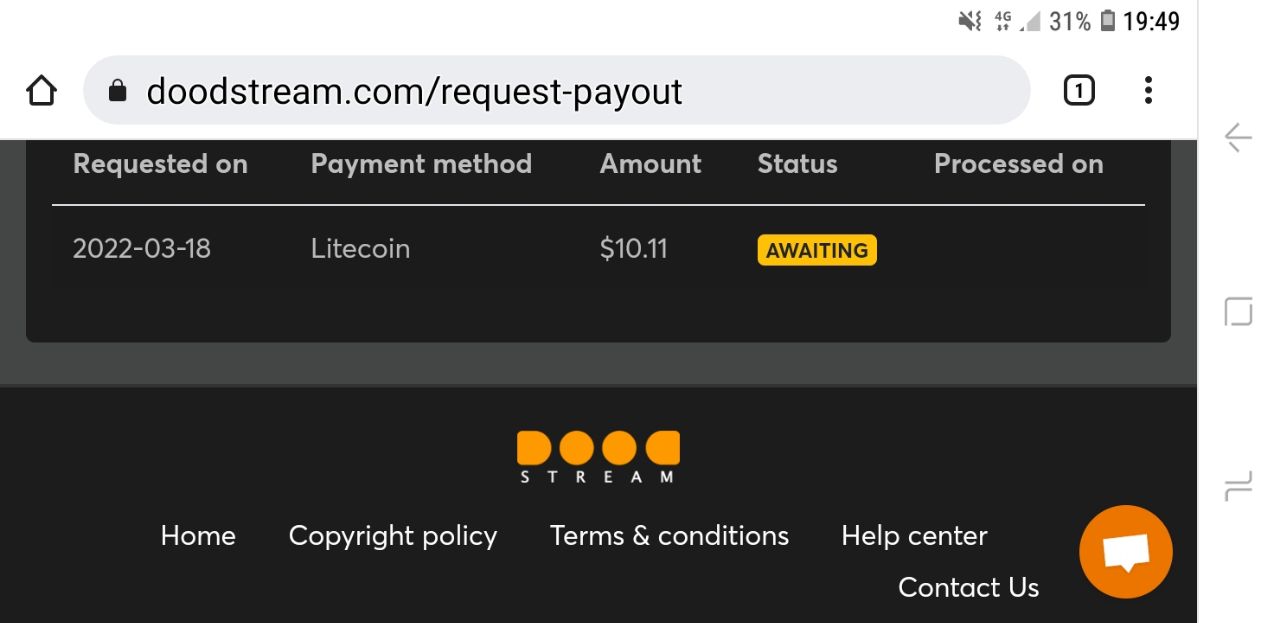Open the Contact Us link
This screenshot has height=623, width=1280.
(968, 587)
